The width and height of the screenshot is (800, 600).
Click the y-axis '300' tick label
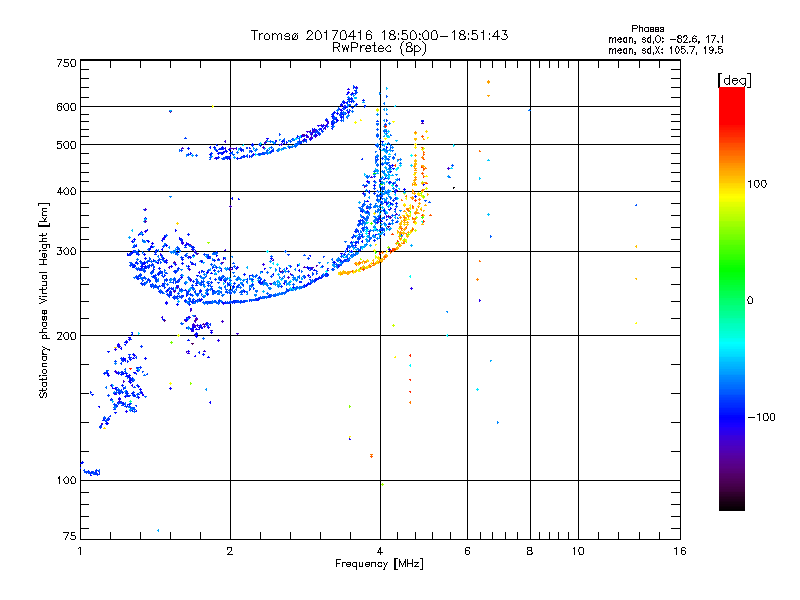[67, 252]
